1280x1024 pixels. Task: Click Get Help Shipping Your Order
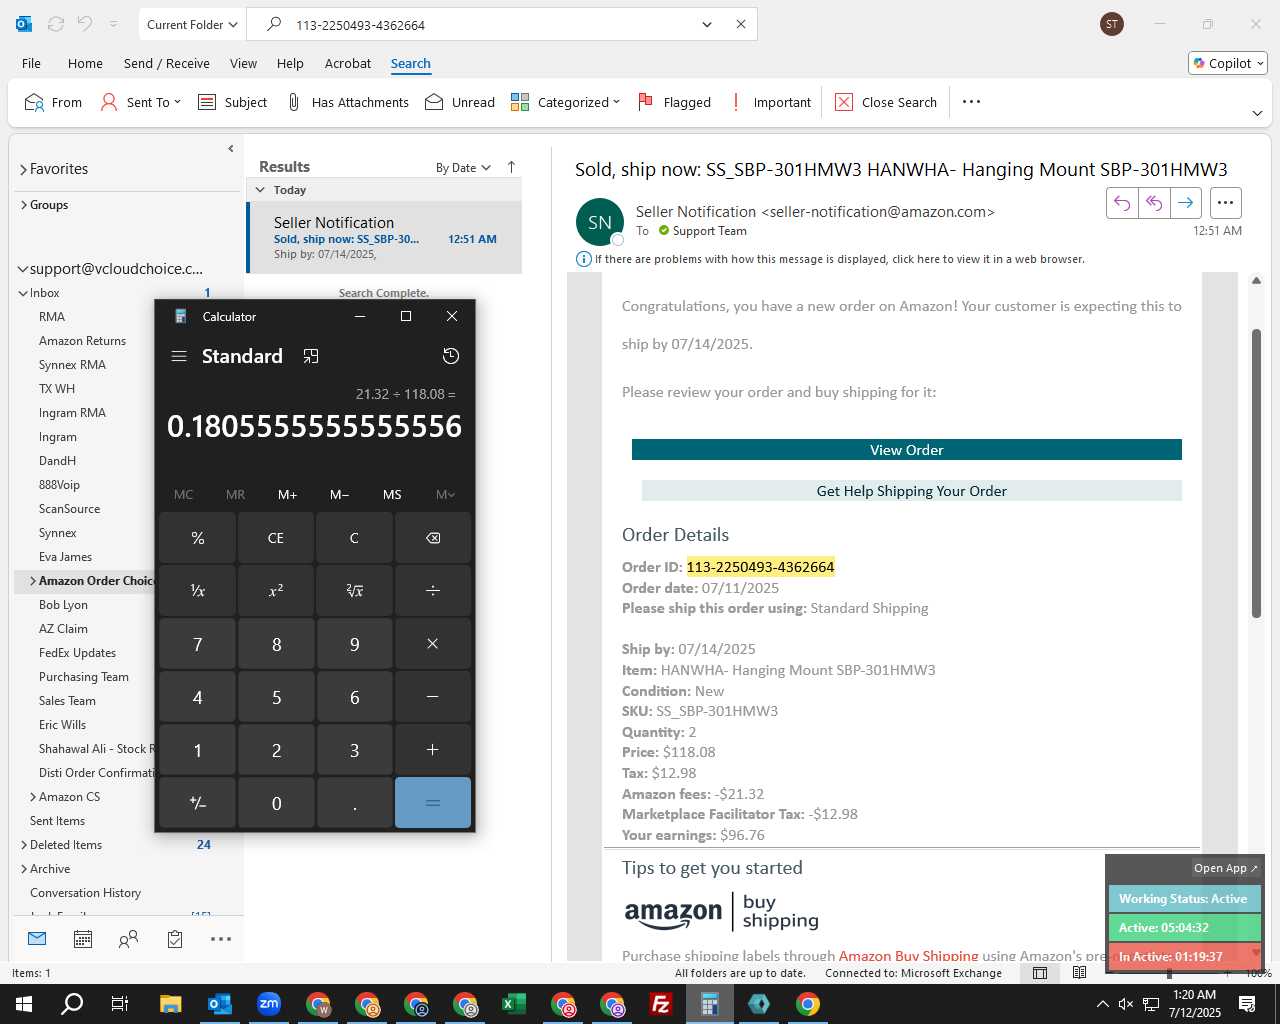(912, 491)
